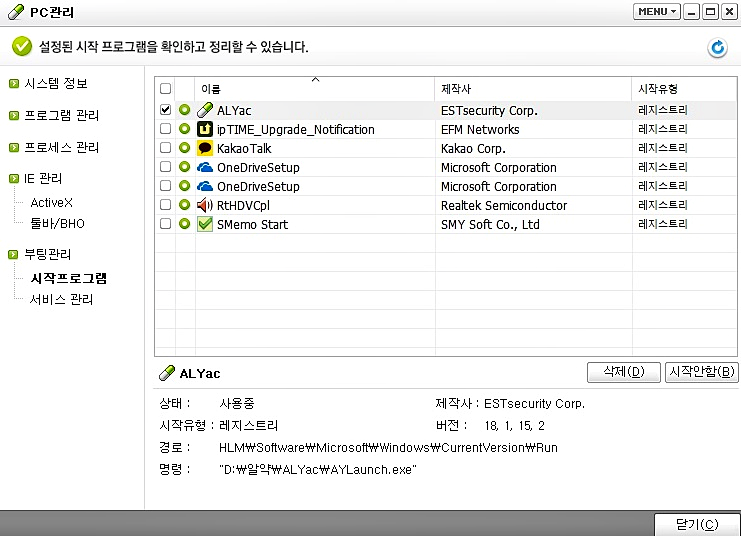Click green status dot for RtHDVCpl

point(184,205)
